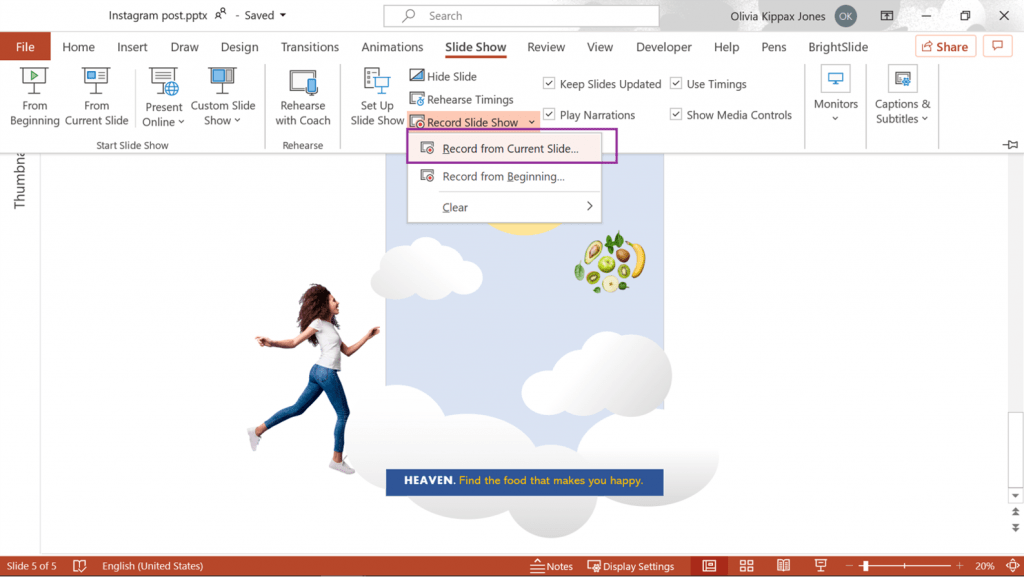
Task: Click spell check book icon
Action: pos(79,566)
